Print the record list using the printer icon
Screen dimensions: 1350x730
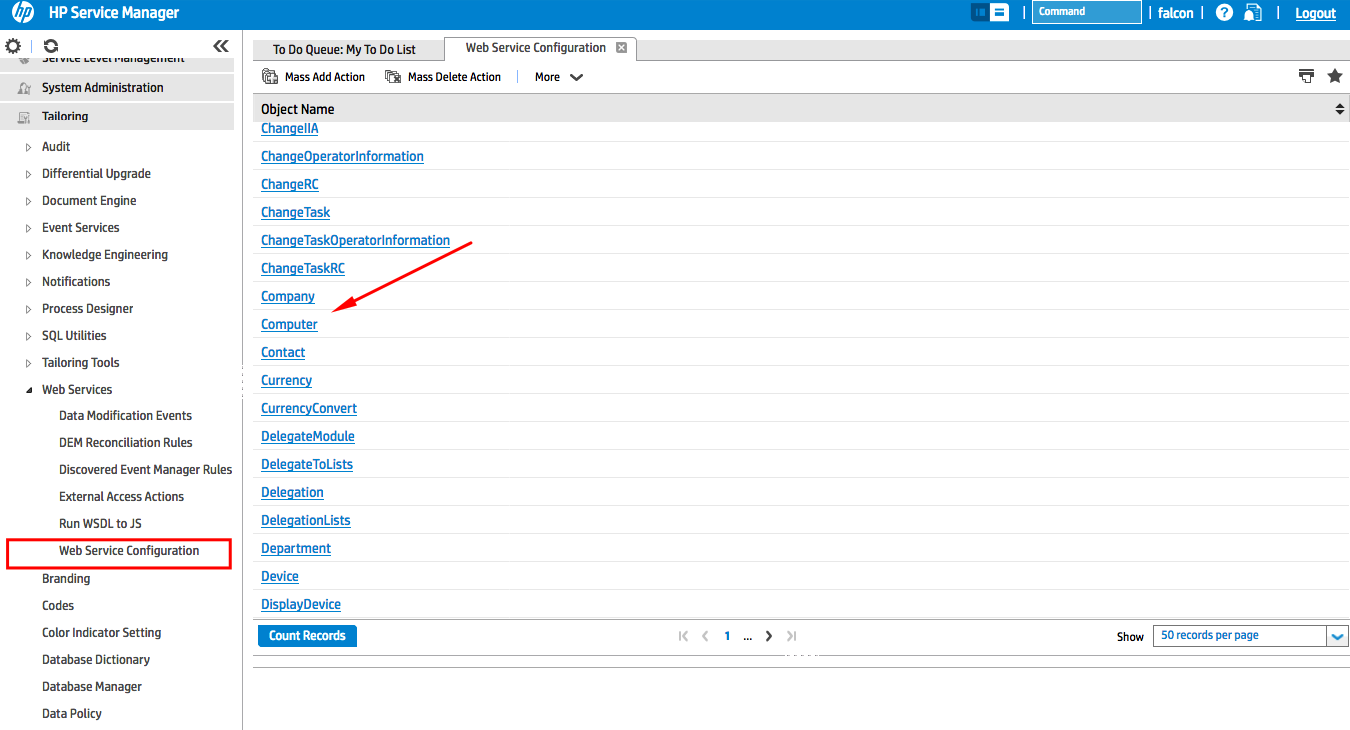pos(1306,75)
